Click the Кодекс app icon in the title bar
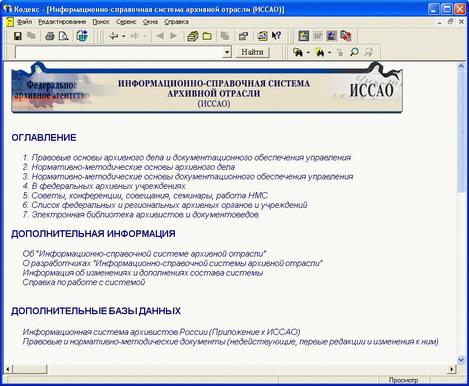469x386 pixels. click(x=7, y=9)
